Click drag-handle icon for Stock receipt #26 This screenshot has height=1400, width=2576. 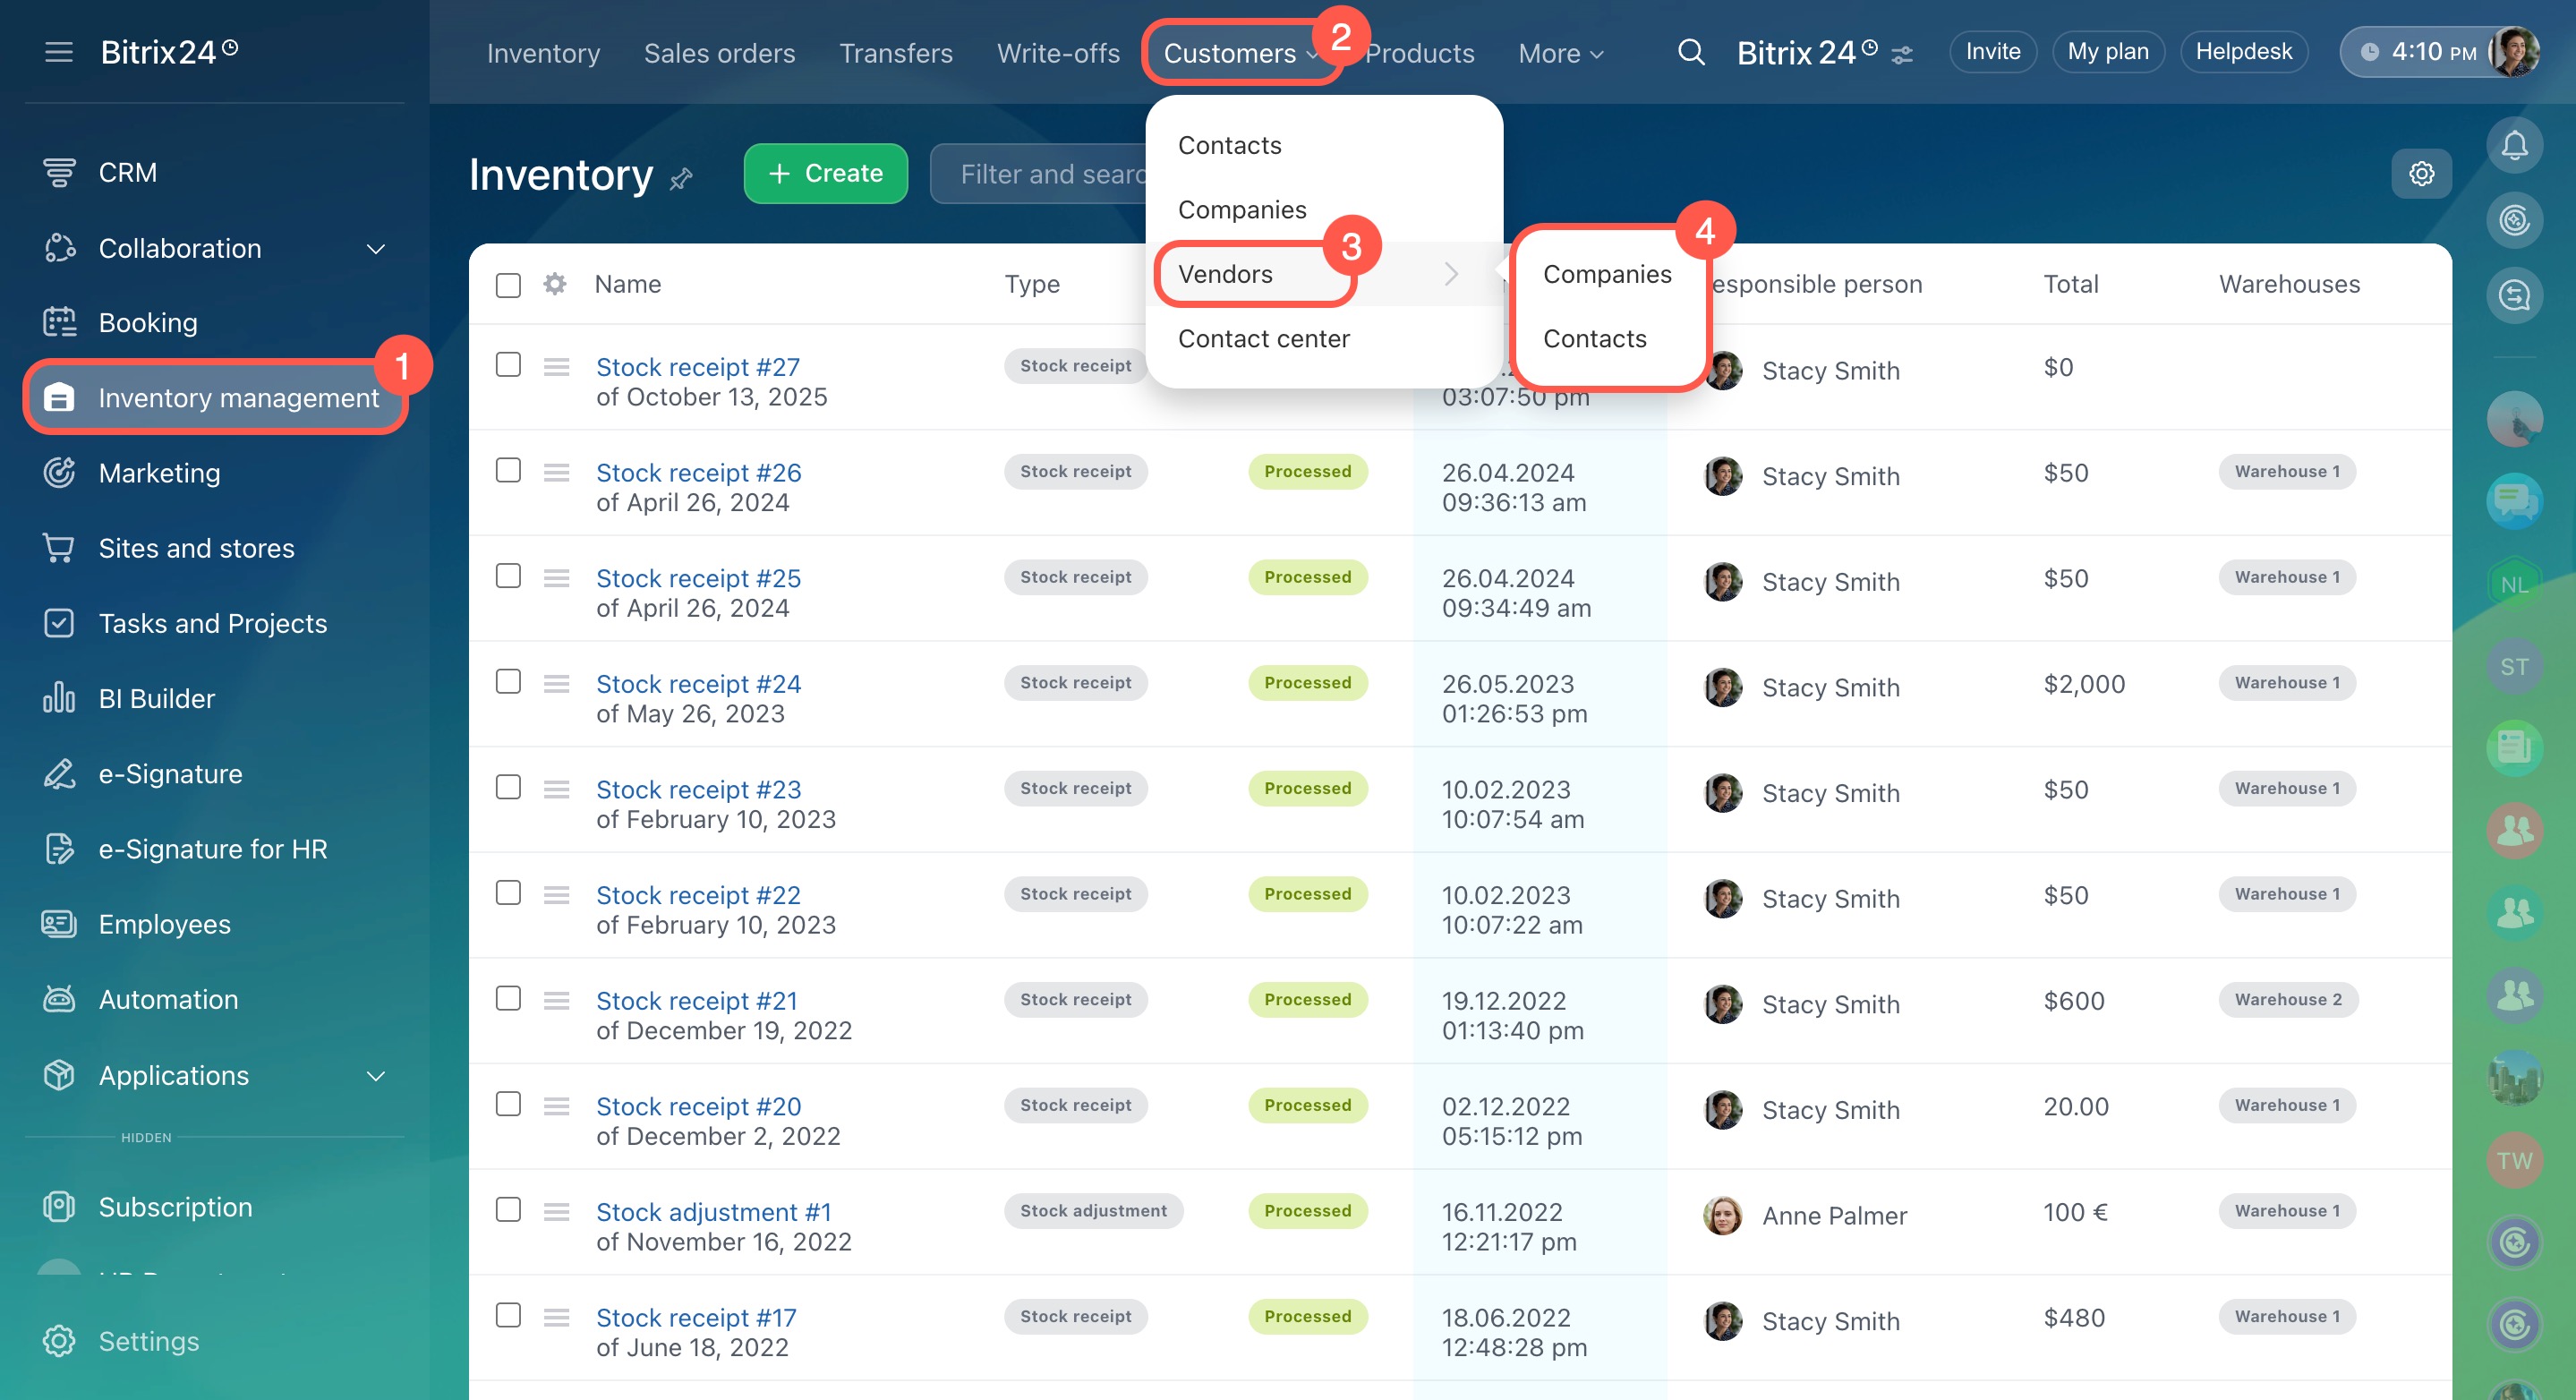coord(557,472)
